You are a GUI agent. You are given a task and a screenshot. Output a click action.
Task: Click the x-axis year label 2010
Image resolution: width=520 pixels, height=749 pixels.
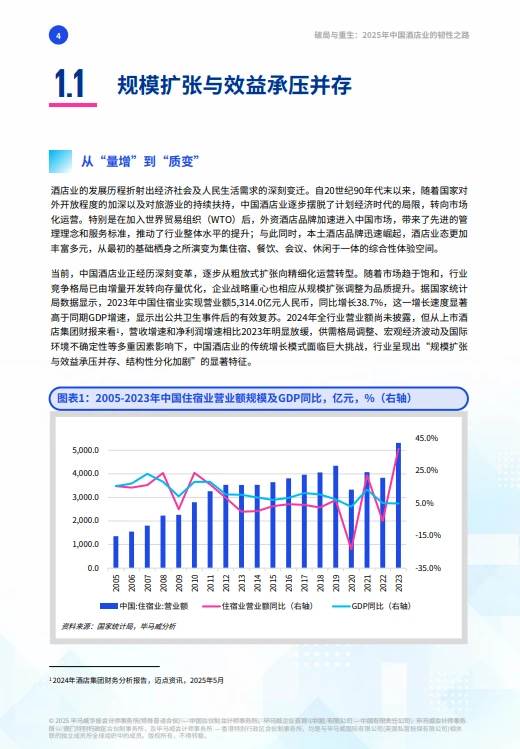pyautogui.click(x=194, y=583)
